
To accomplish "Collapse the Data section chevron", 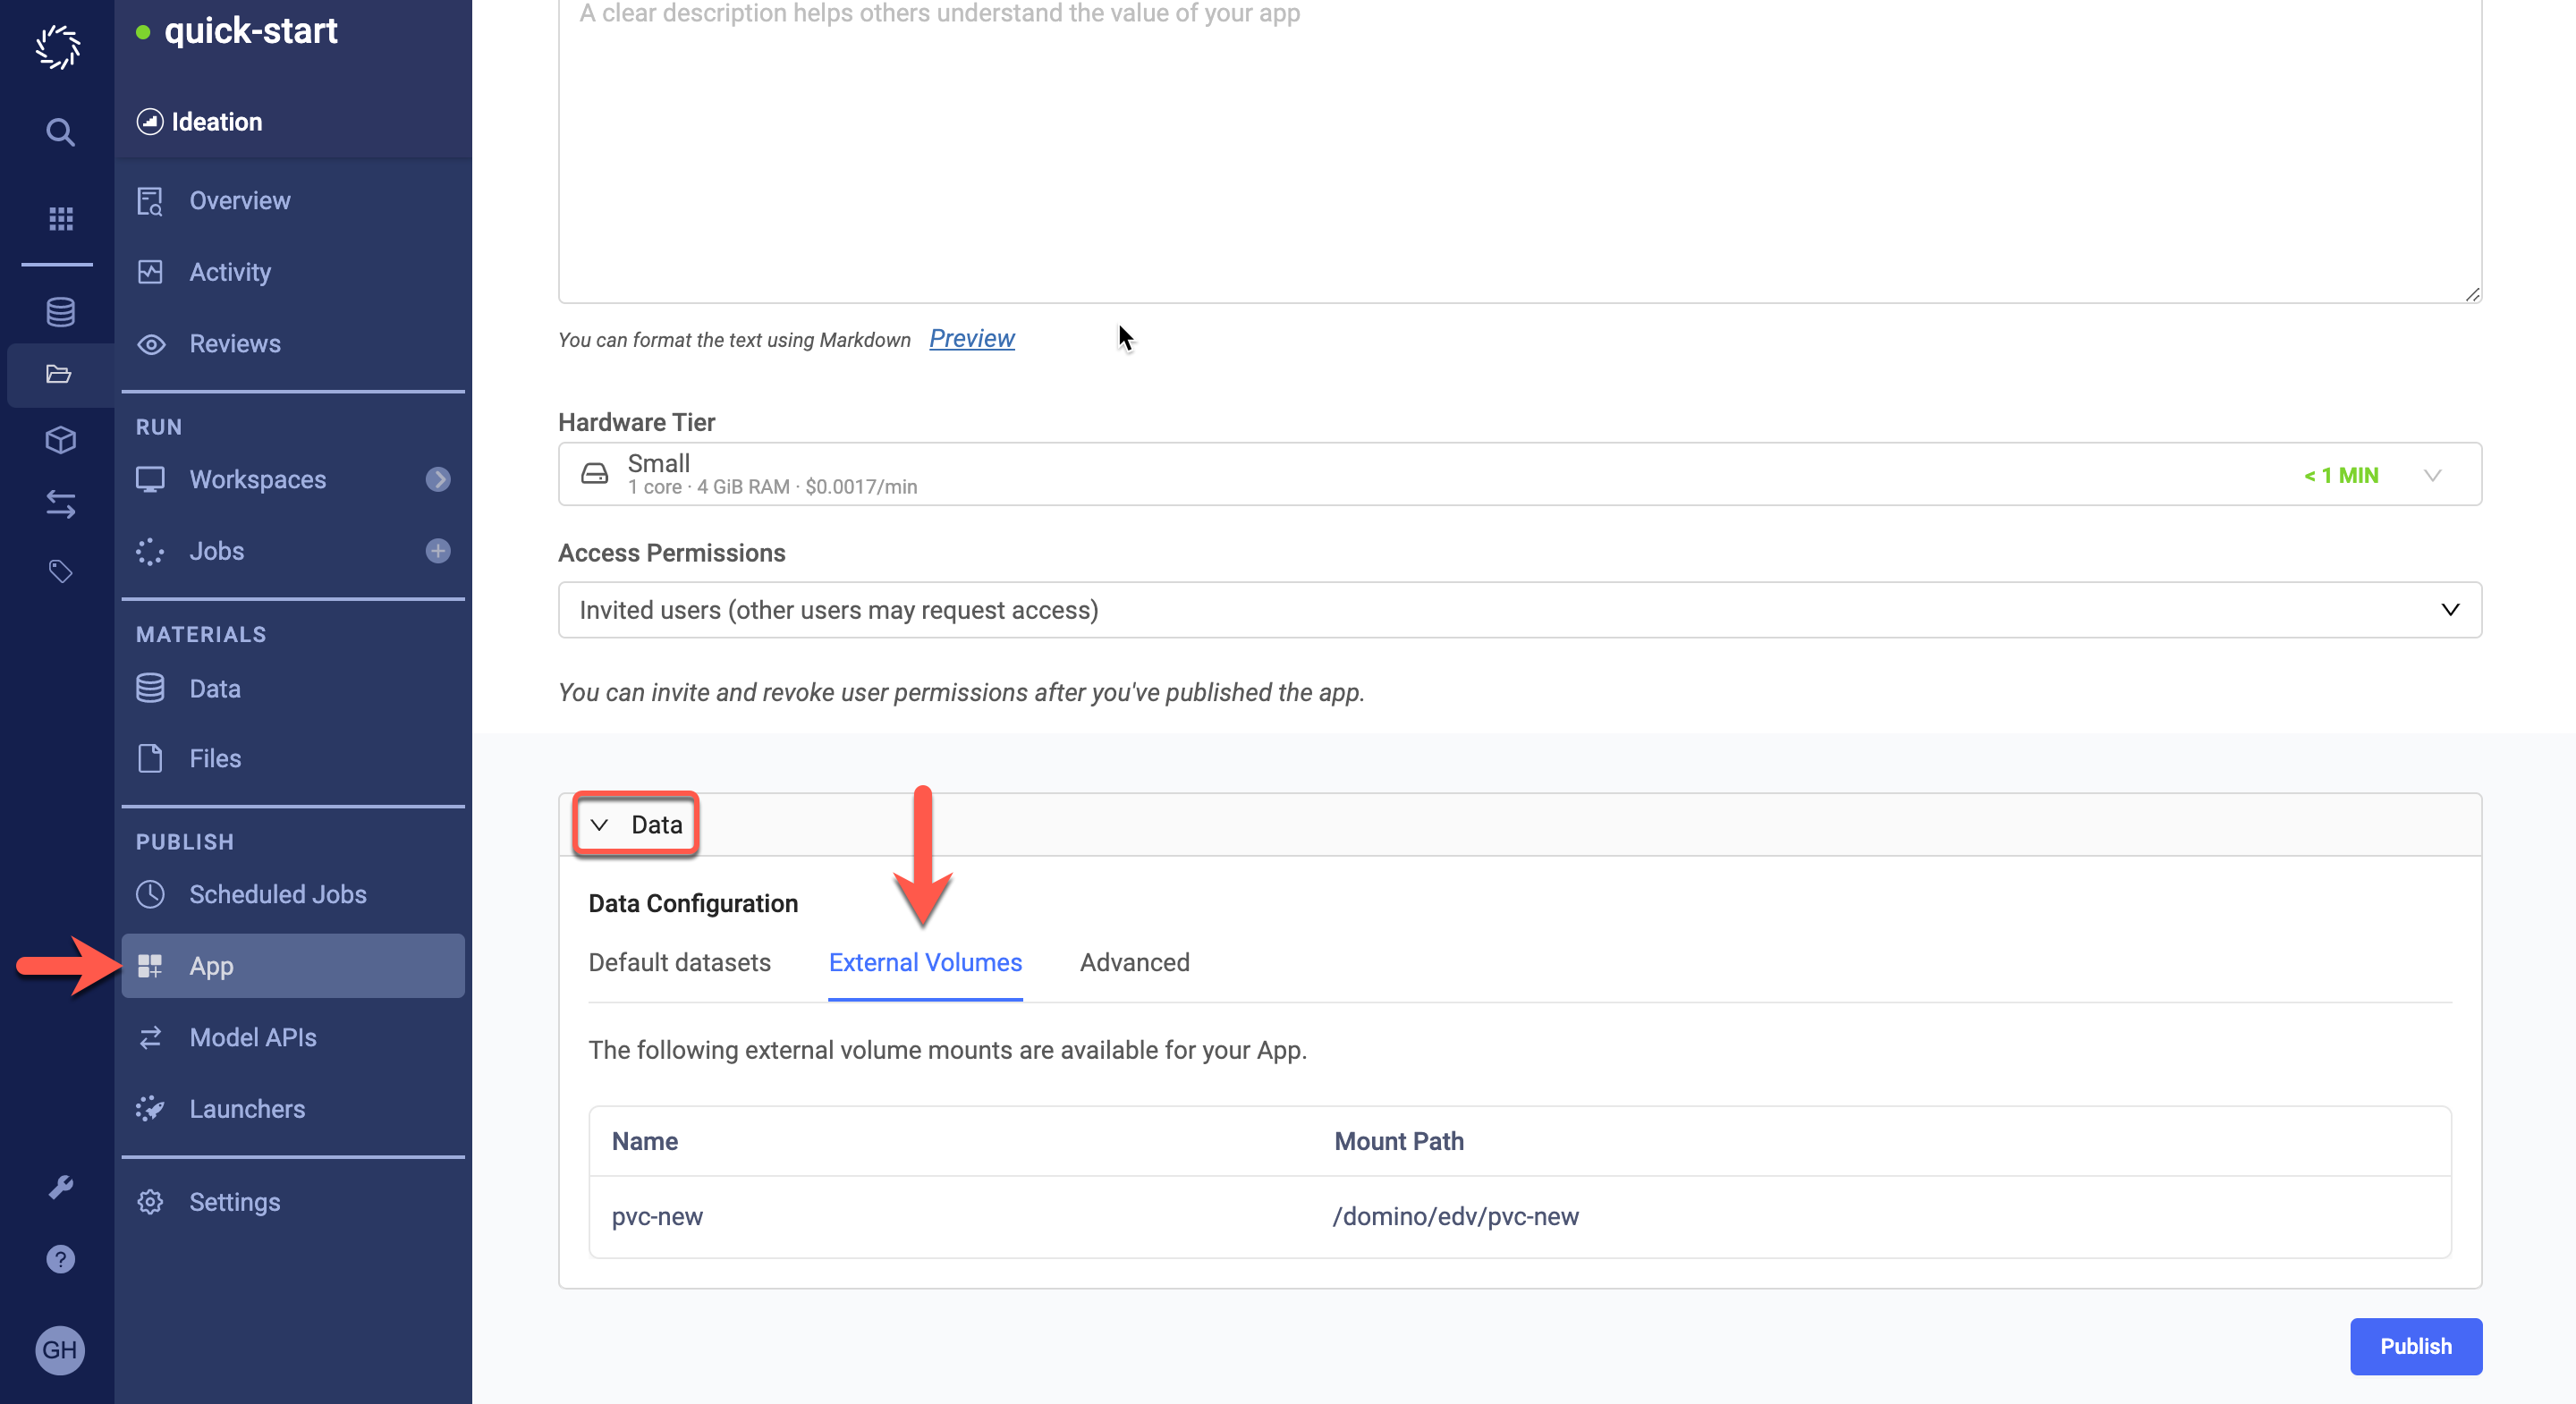I will coord(598,825).
